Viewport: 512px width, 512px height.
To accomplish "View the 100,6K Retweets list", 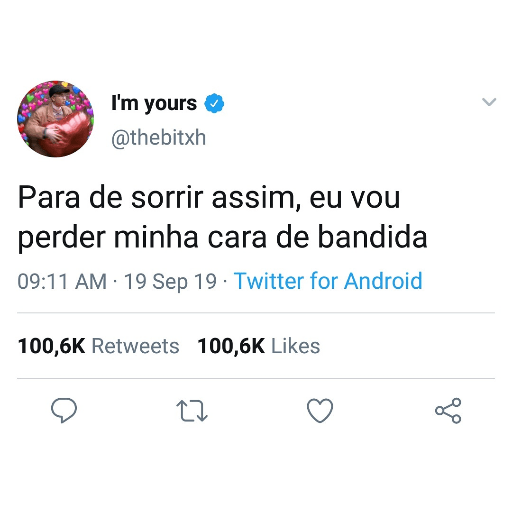I will tap(99, 346).
